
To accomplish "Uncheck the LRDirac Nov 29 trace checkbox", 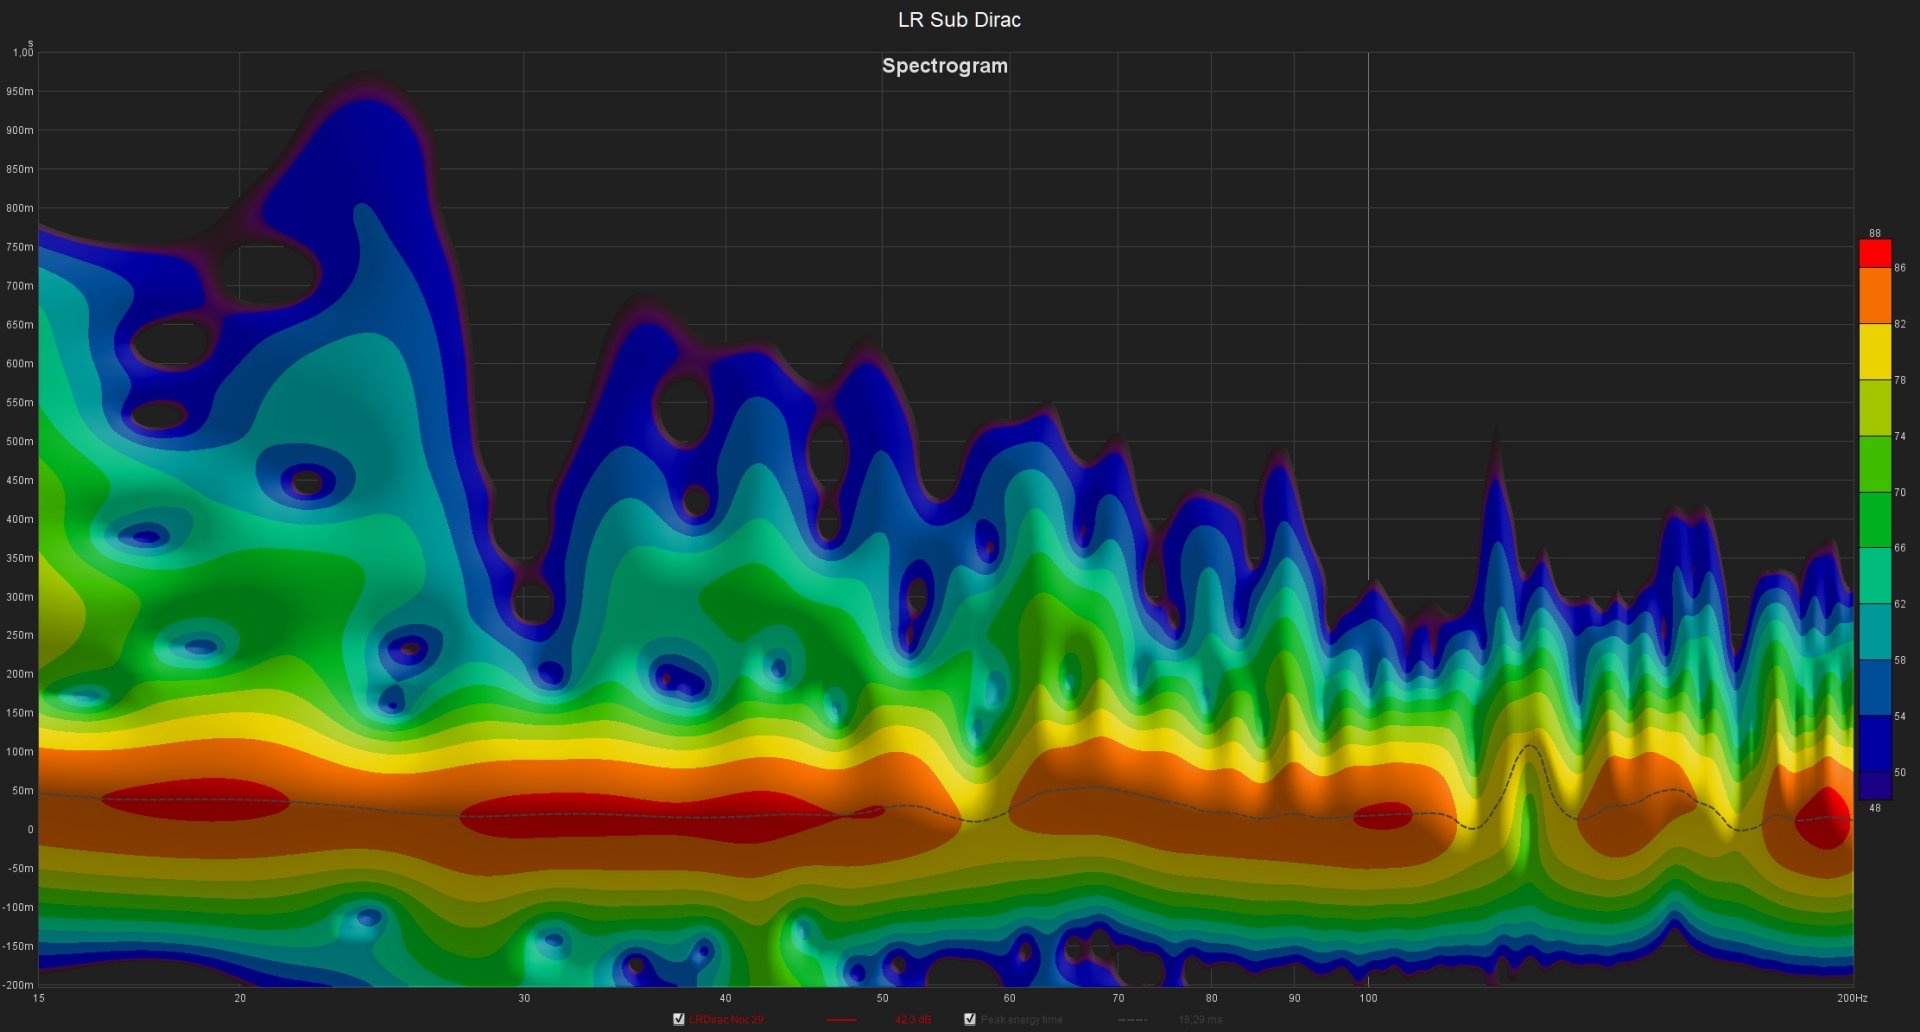I will coord(679,1019).
